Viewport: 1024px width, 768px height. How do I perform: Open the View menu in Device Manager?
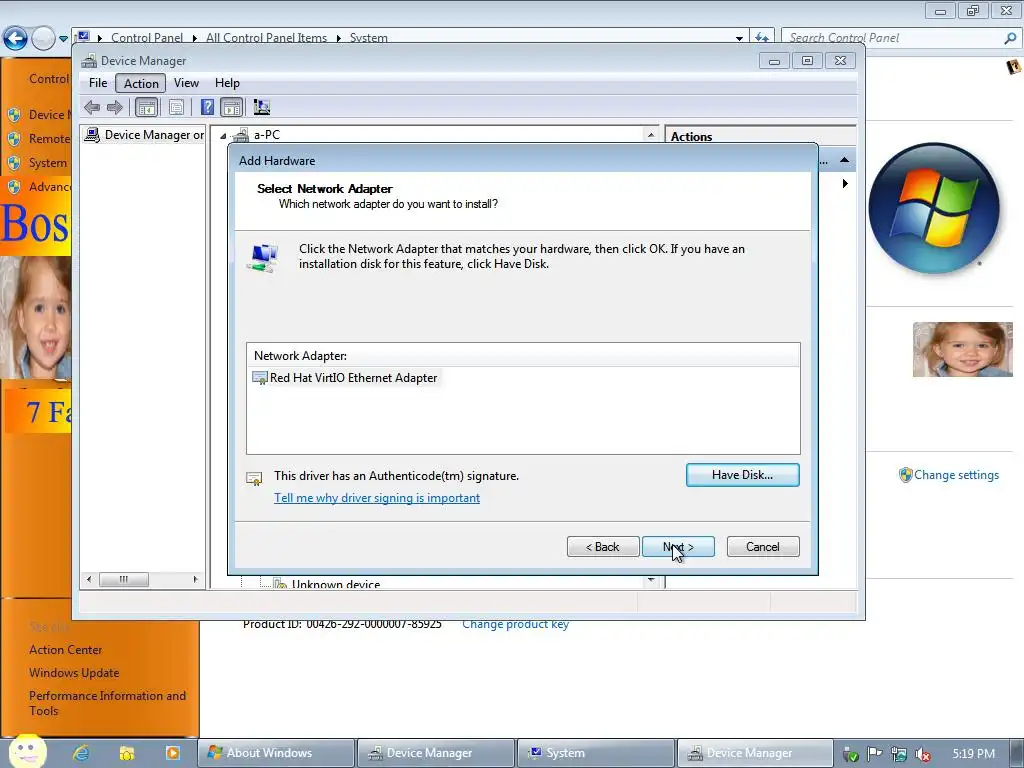point(186,83)
